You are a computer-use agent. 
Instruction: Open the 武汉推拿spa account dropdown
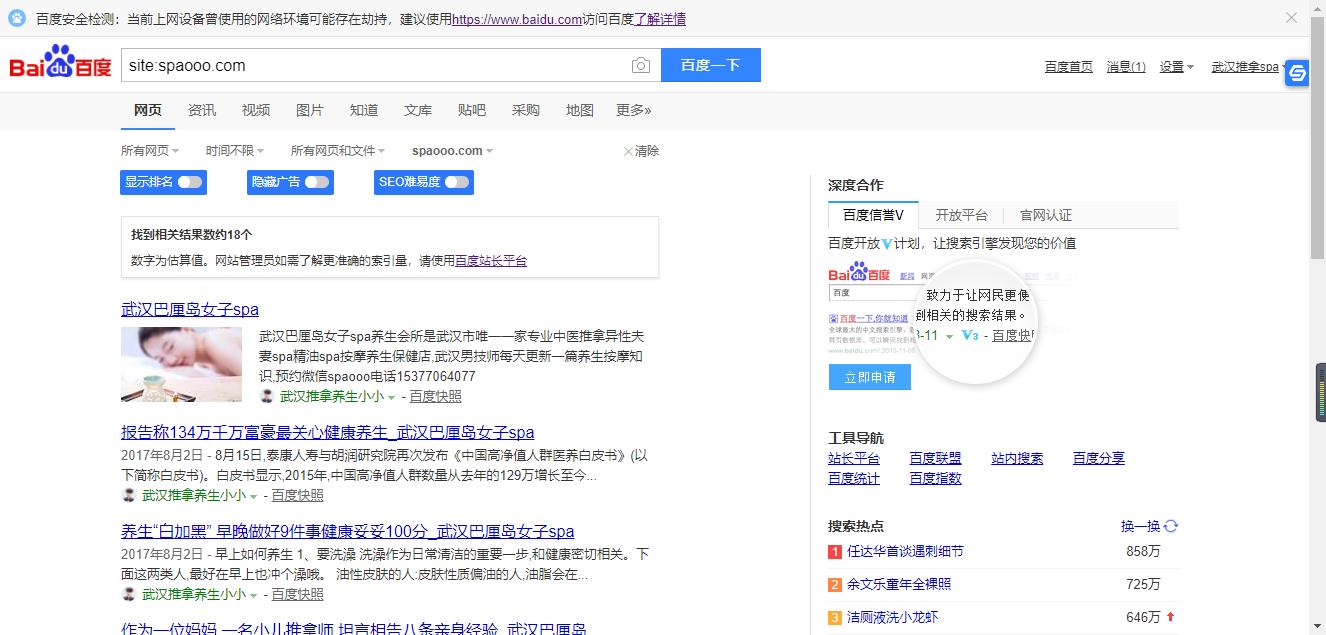pos(1248,67)
